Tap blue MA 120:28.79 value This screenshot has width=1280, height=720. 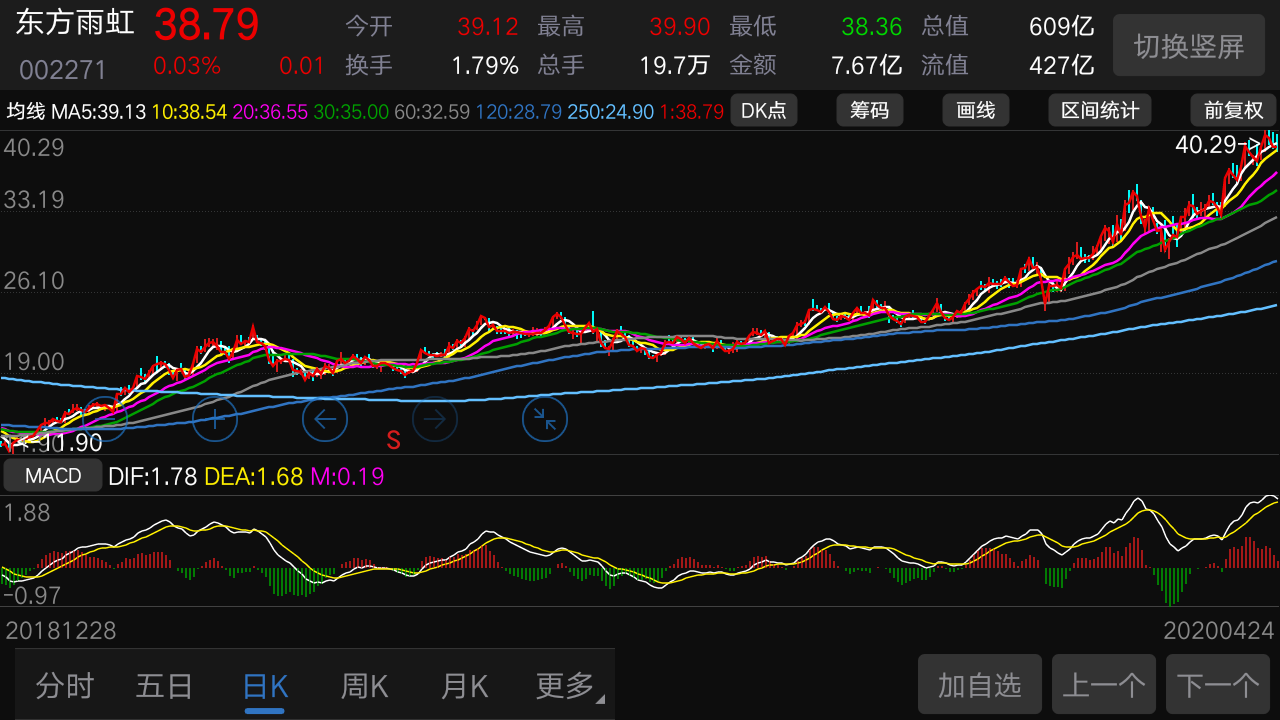(x=518, y=111)
